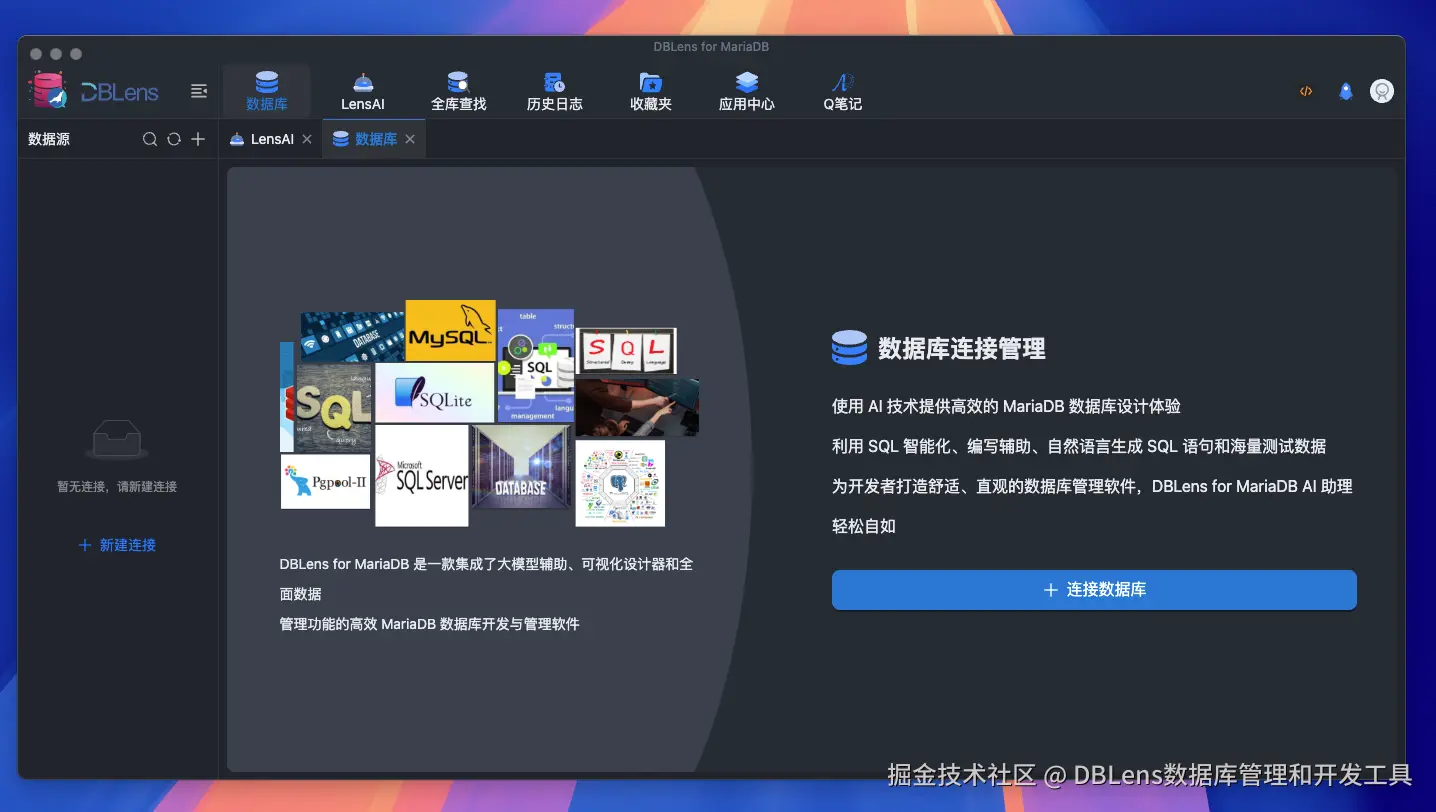
Task: Open Q笔记 notes tool
Action: coord(843,91)
